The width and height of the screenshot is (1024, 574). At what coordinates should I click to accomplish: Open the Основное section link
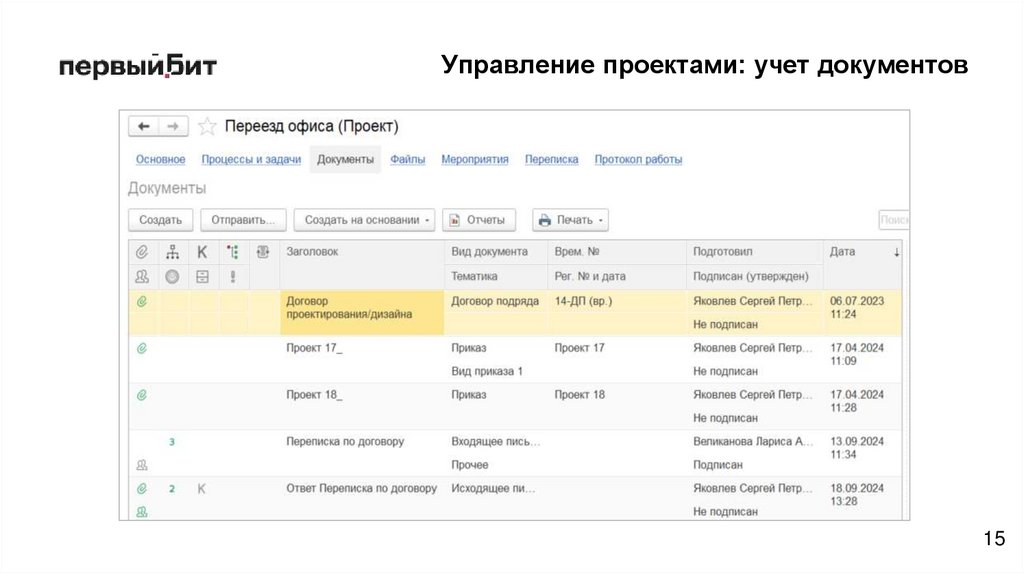(x=161, y=159)
